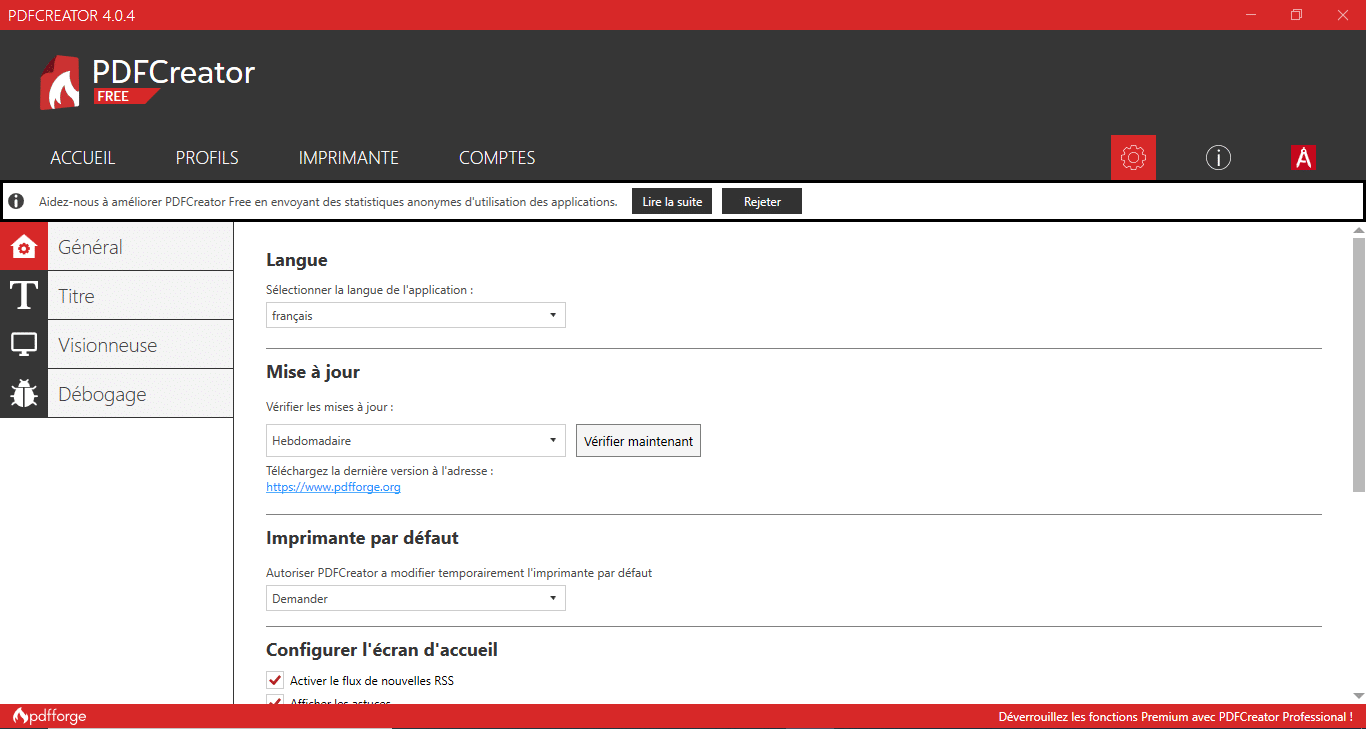Click the Général house-gear icon
The width and height of the screenshot is (1366, 729).
24,246
